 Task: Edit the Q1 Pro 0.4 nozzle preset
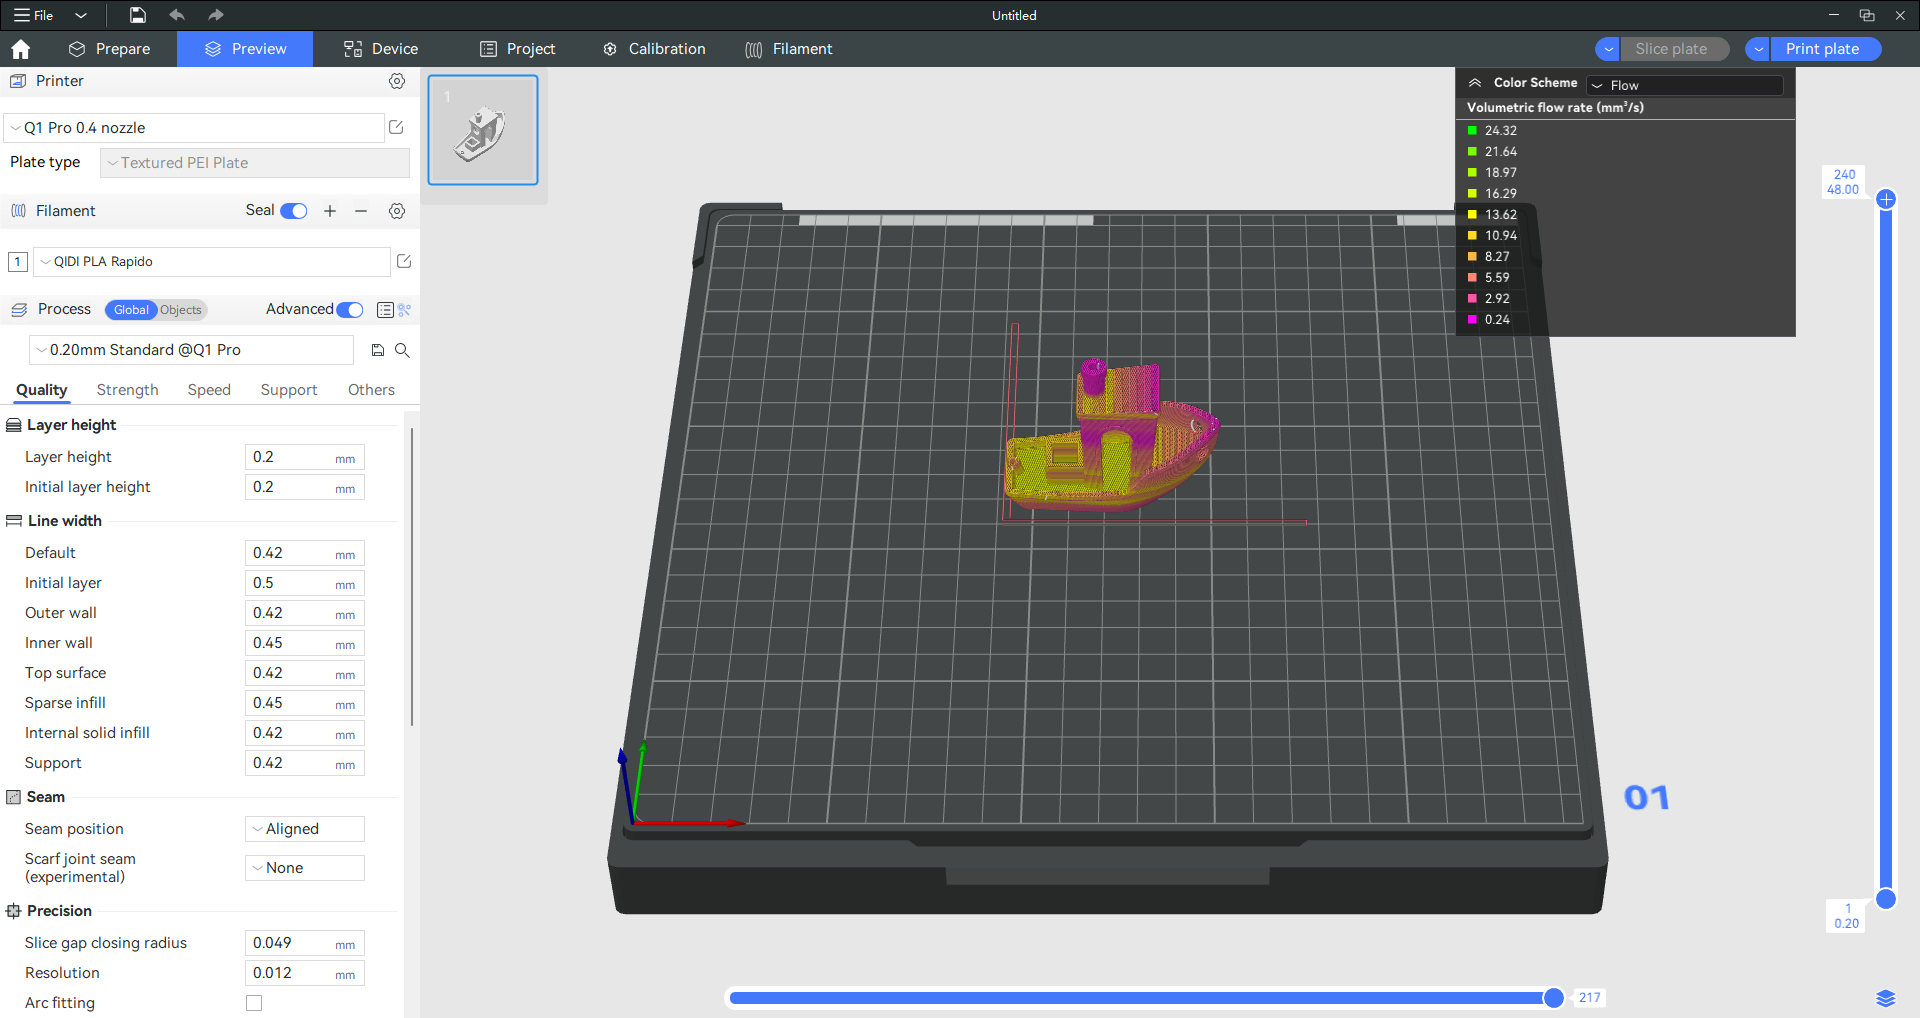[396, 127]
